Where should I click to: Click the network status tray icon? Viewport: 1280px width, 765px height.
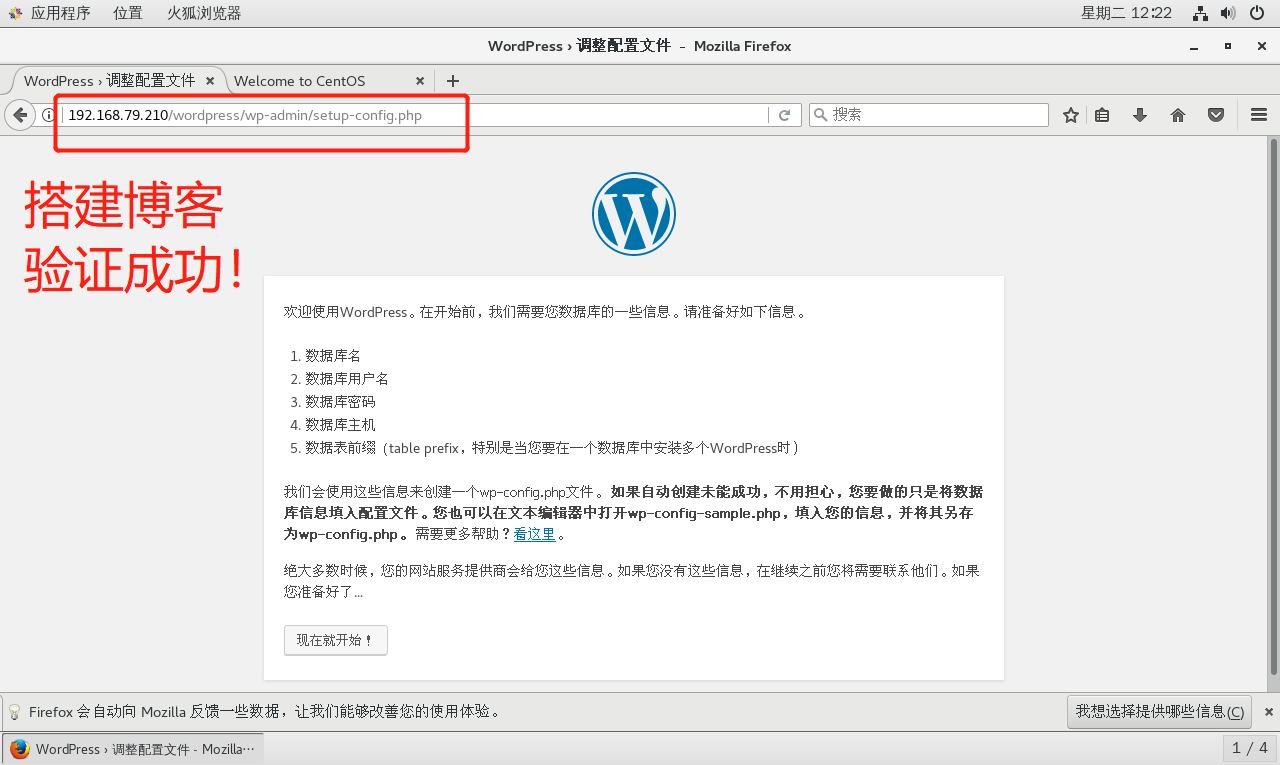(1201, 13)
